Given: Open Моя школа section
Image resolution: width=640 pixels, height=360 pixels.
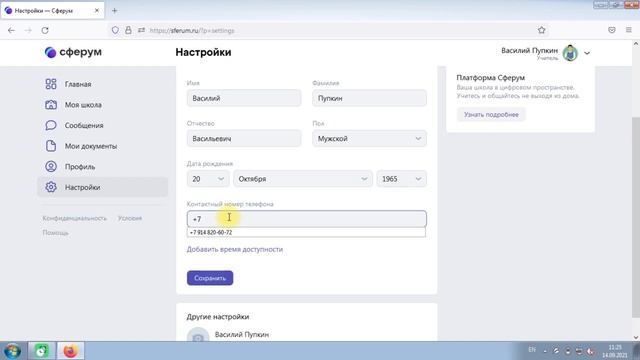Looking at the screenshot, I should [x=83, y=105].
